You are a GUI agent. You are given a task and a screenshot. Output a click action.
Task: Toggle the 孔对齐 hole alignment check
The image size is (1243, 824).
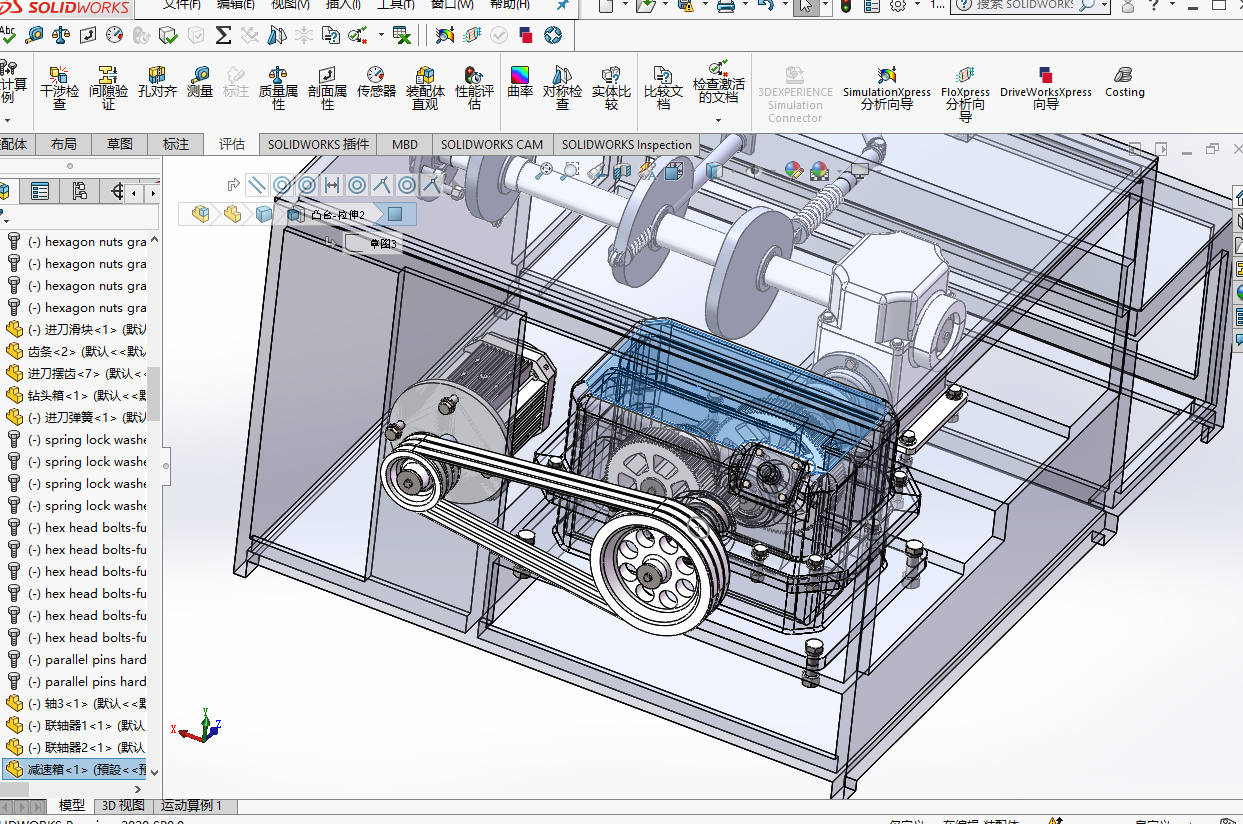(x=157, y=82)
